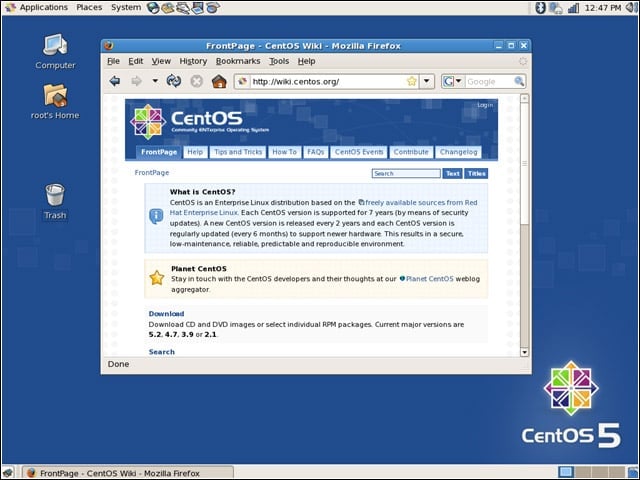Click the 3.9 version link
Image resolution: width=640 pixels, height=480 pixels.
(187, 334)
